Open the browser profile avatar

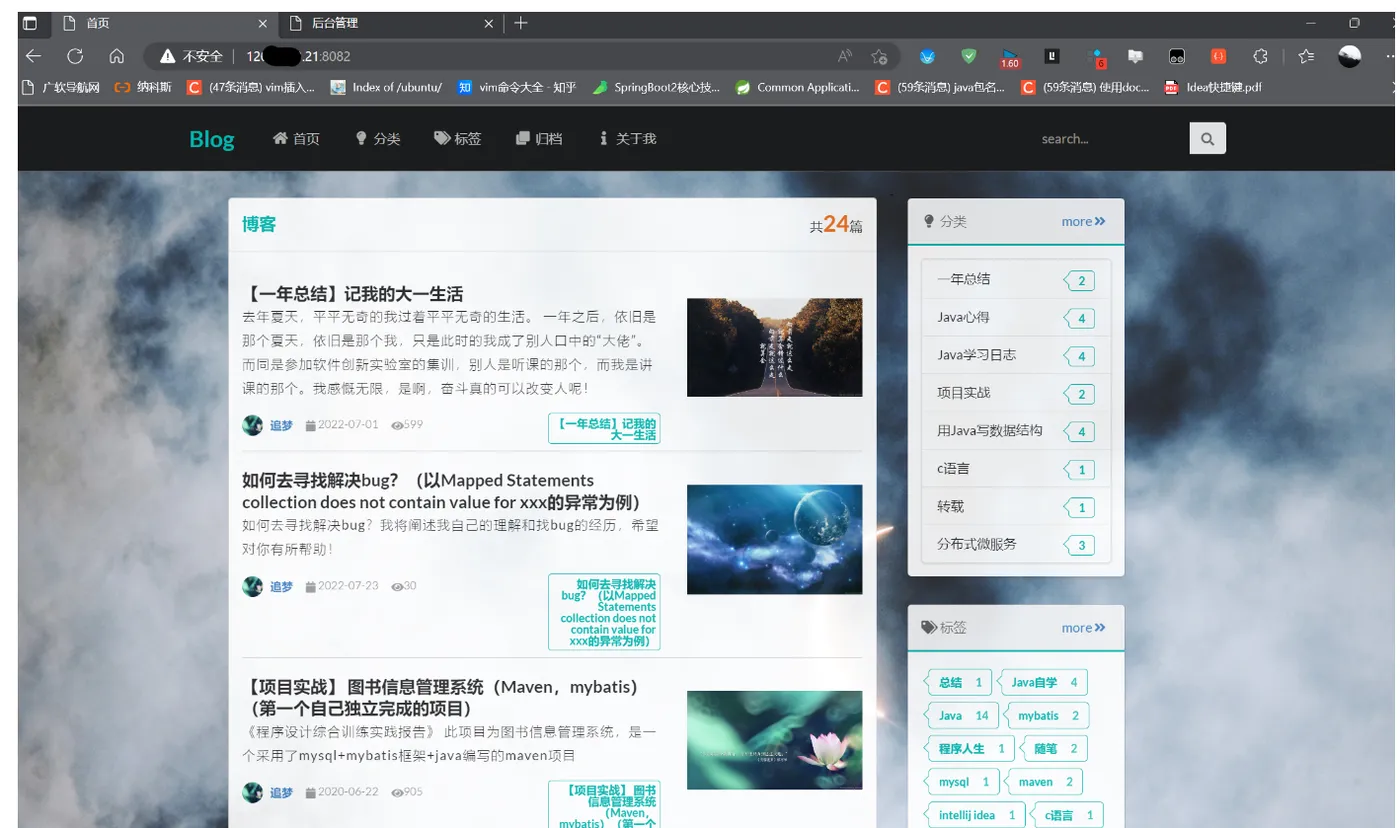(x=1349, y=56)
